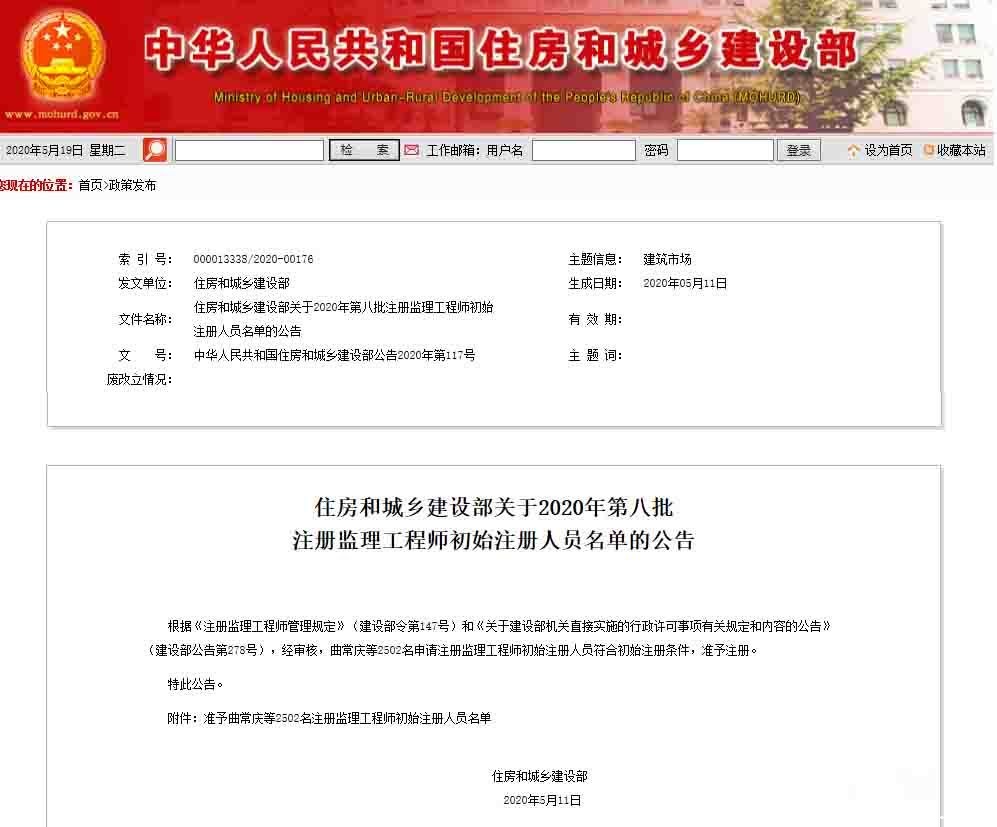
Task: Click the 特此公告。 paragraph
Action: point(195,684)
